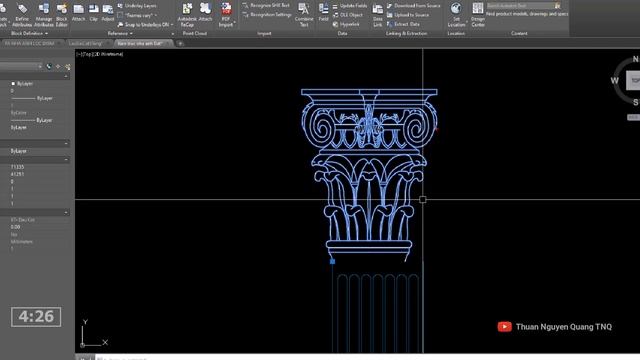Open Manage Attributes tool
This screenshot has height=360, width=640.
click(x=44, y=15)
